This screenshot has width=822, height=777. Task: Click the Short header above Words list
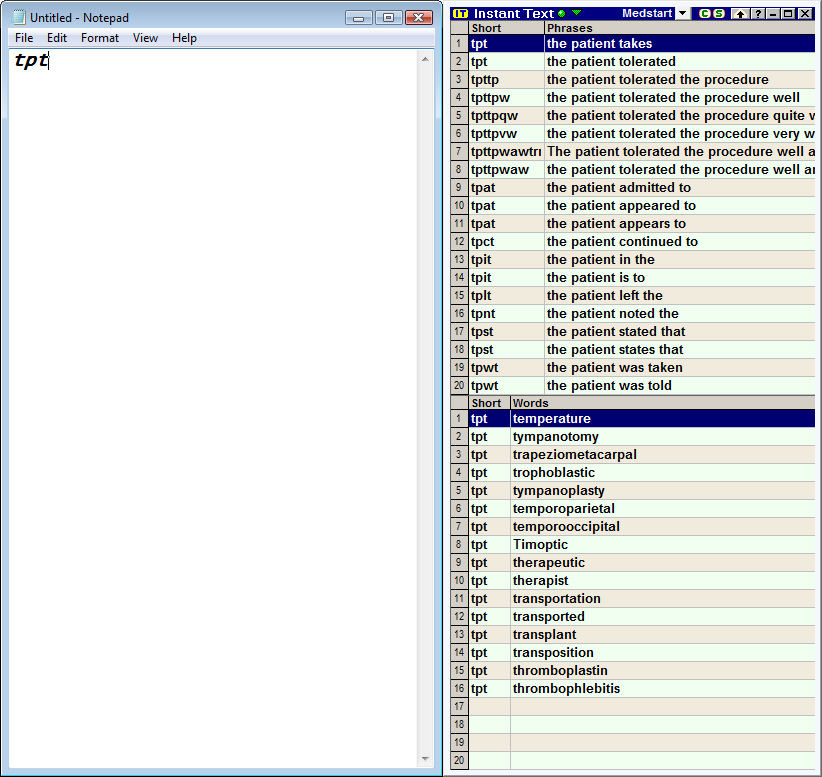(489, 403)
